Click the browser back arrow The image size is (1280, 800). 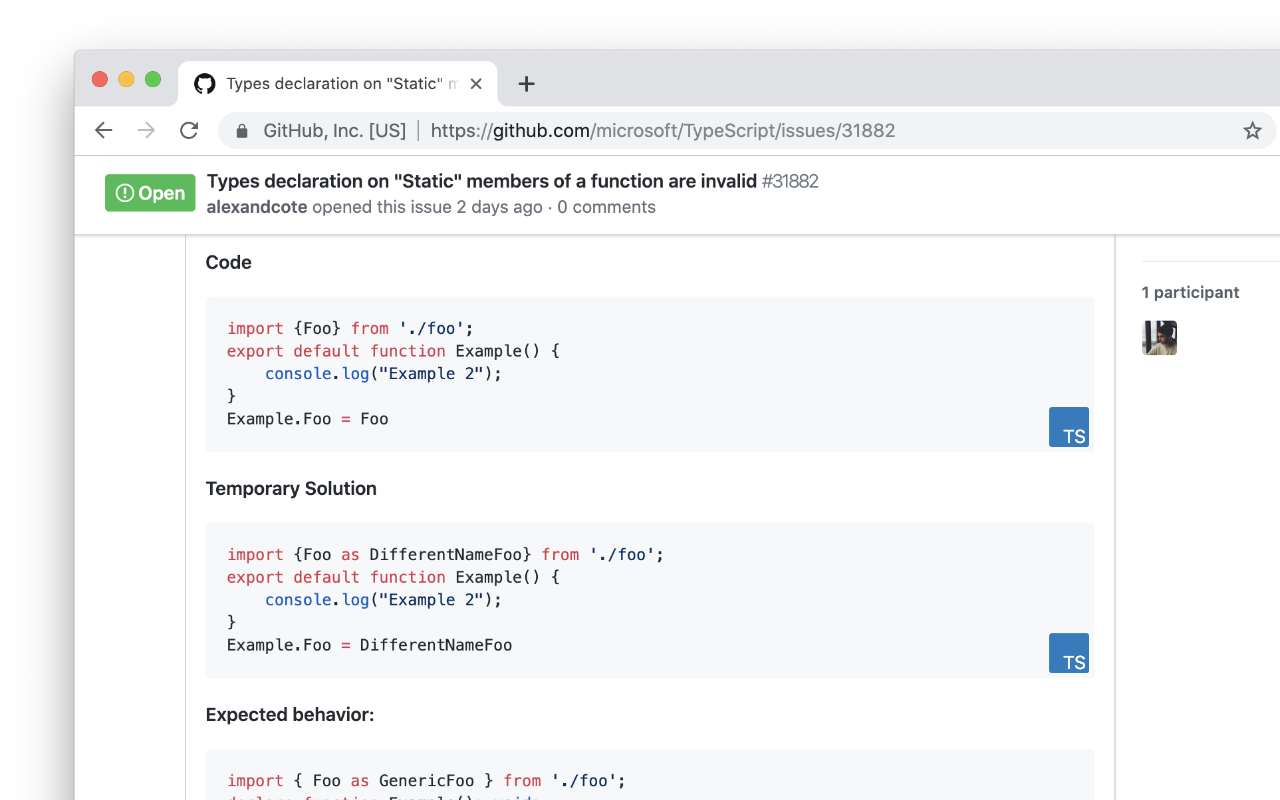click(104, 130)
